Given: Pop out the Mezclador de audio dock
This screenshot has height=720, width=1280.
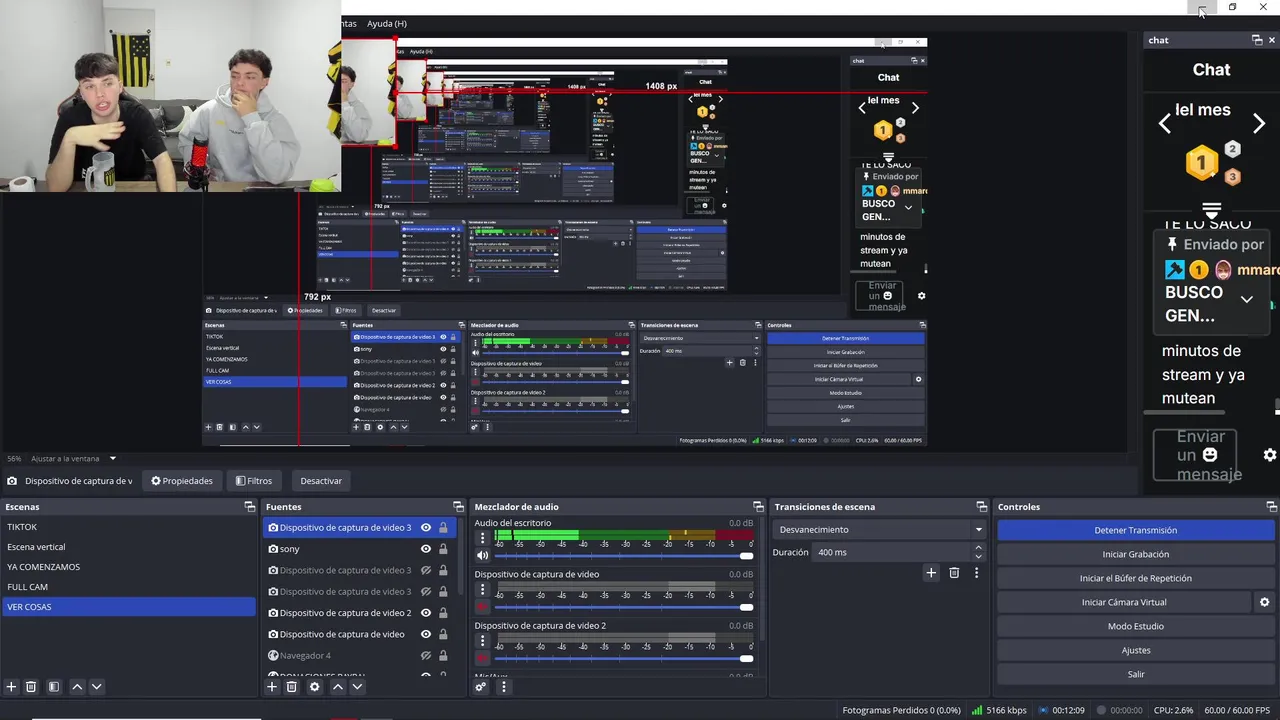Looking at the screenshot, I should (758, 507).
